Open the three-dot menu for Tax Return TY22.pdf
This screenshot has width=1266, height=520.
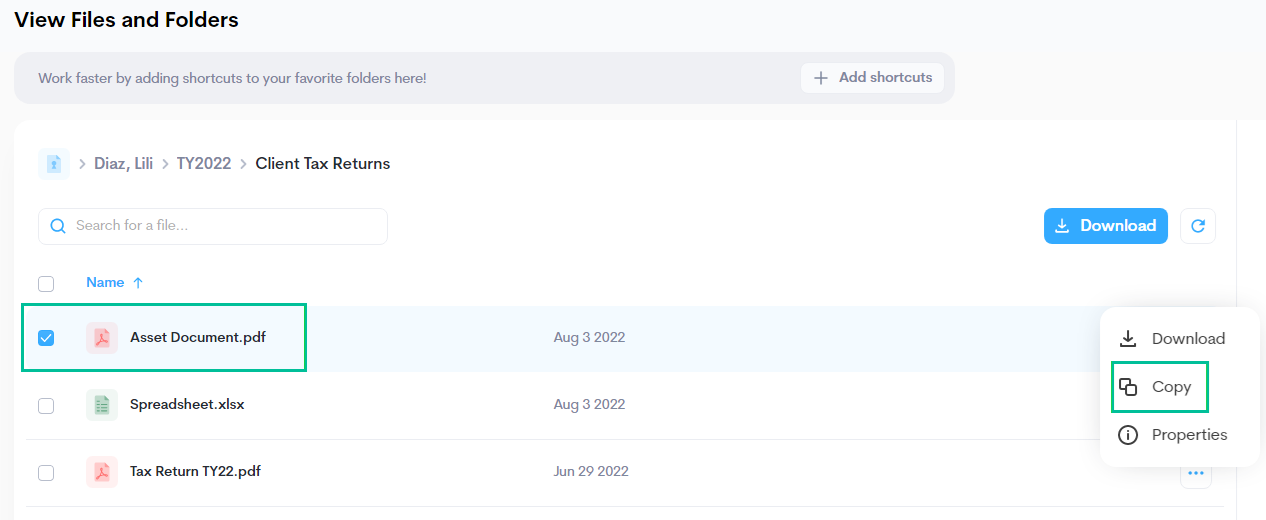pos(1195,473)
